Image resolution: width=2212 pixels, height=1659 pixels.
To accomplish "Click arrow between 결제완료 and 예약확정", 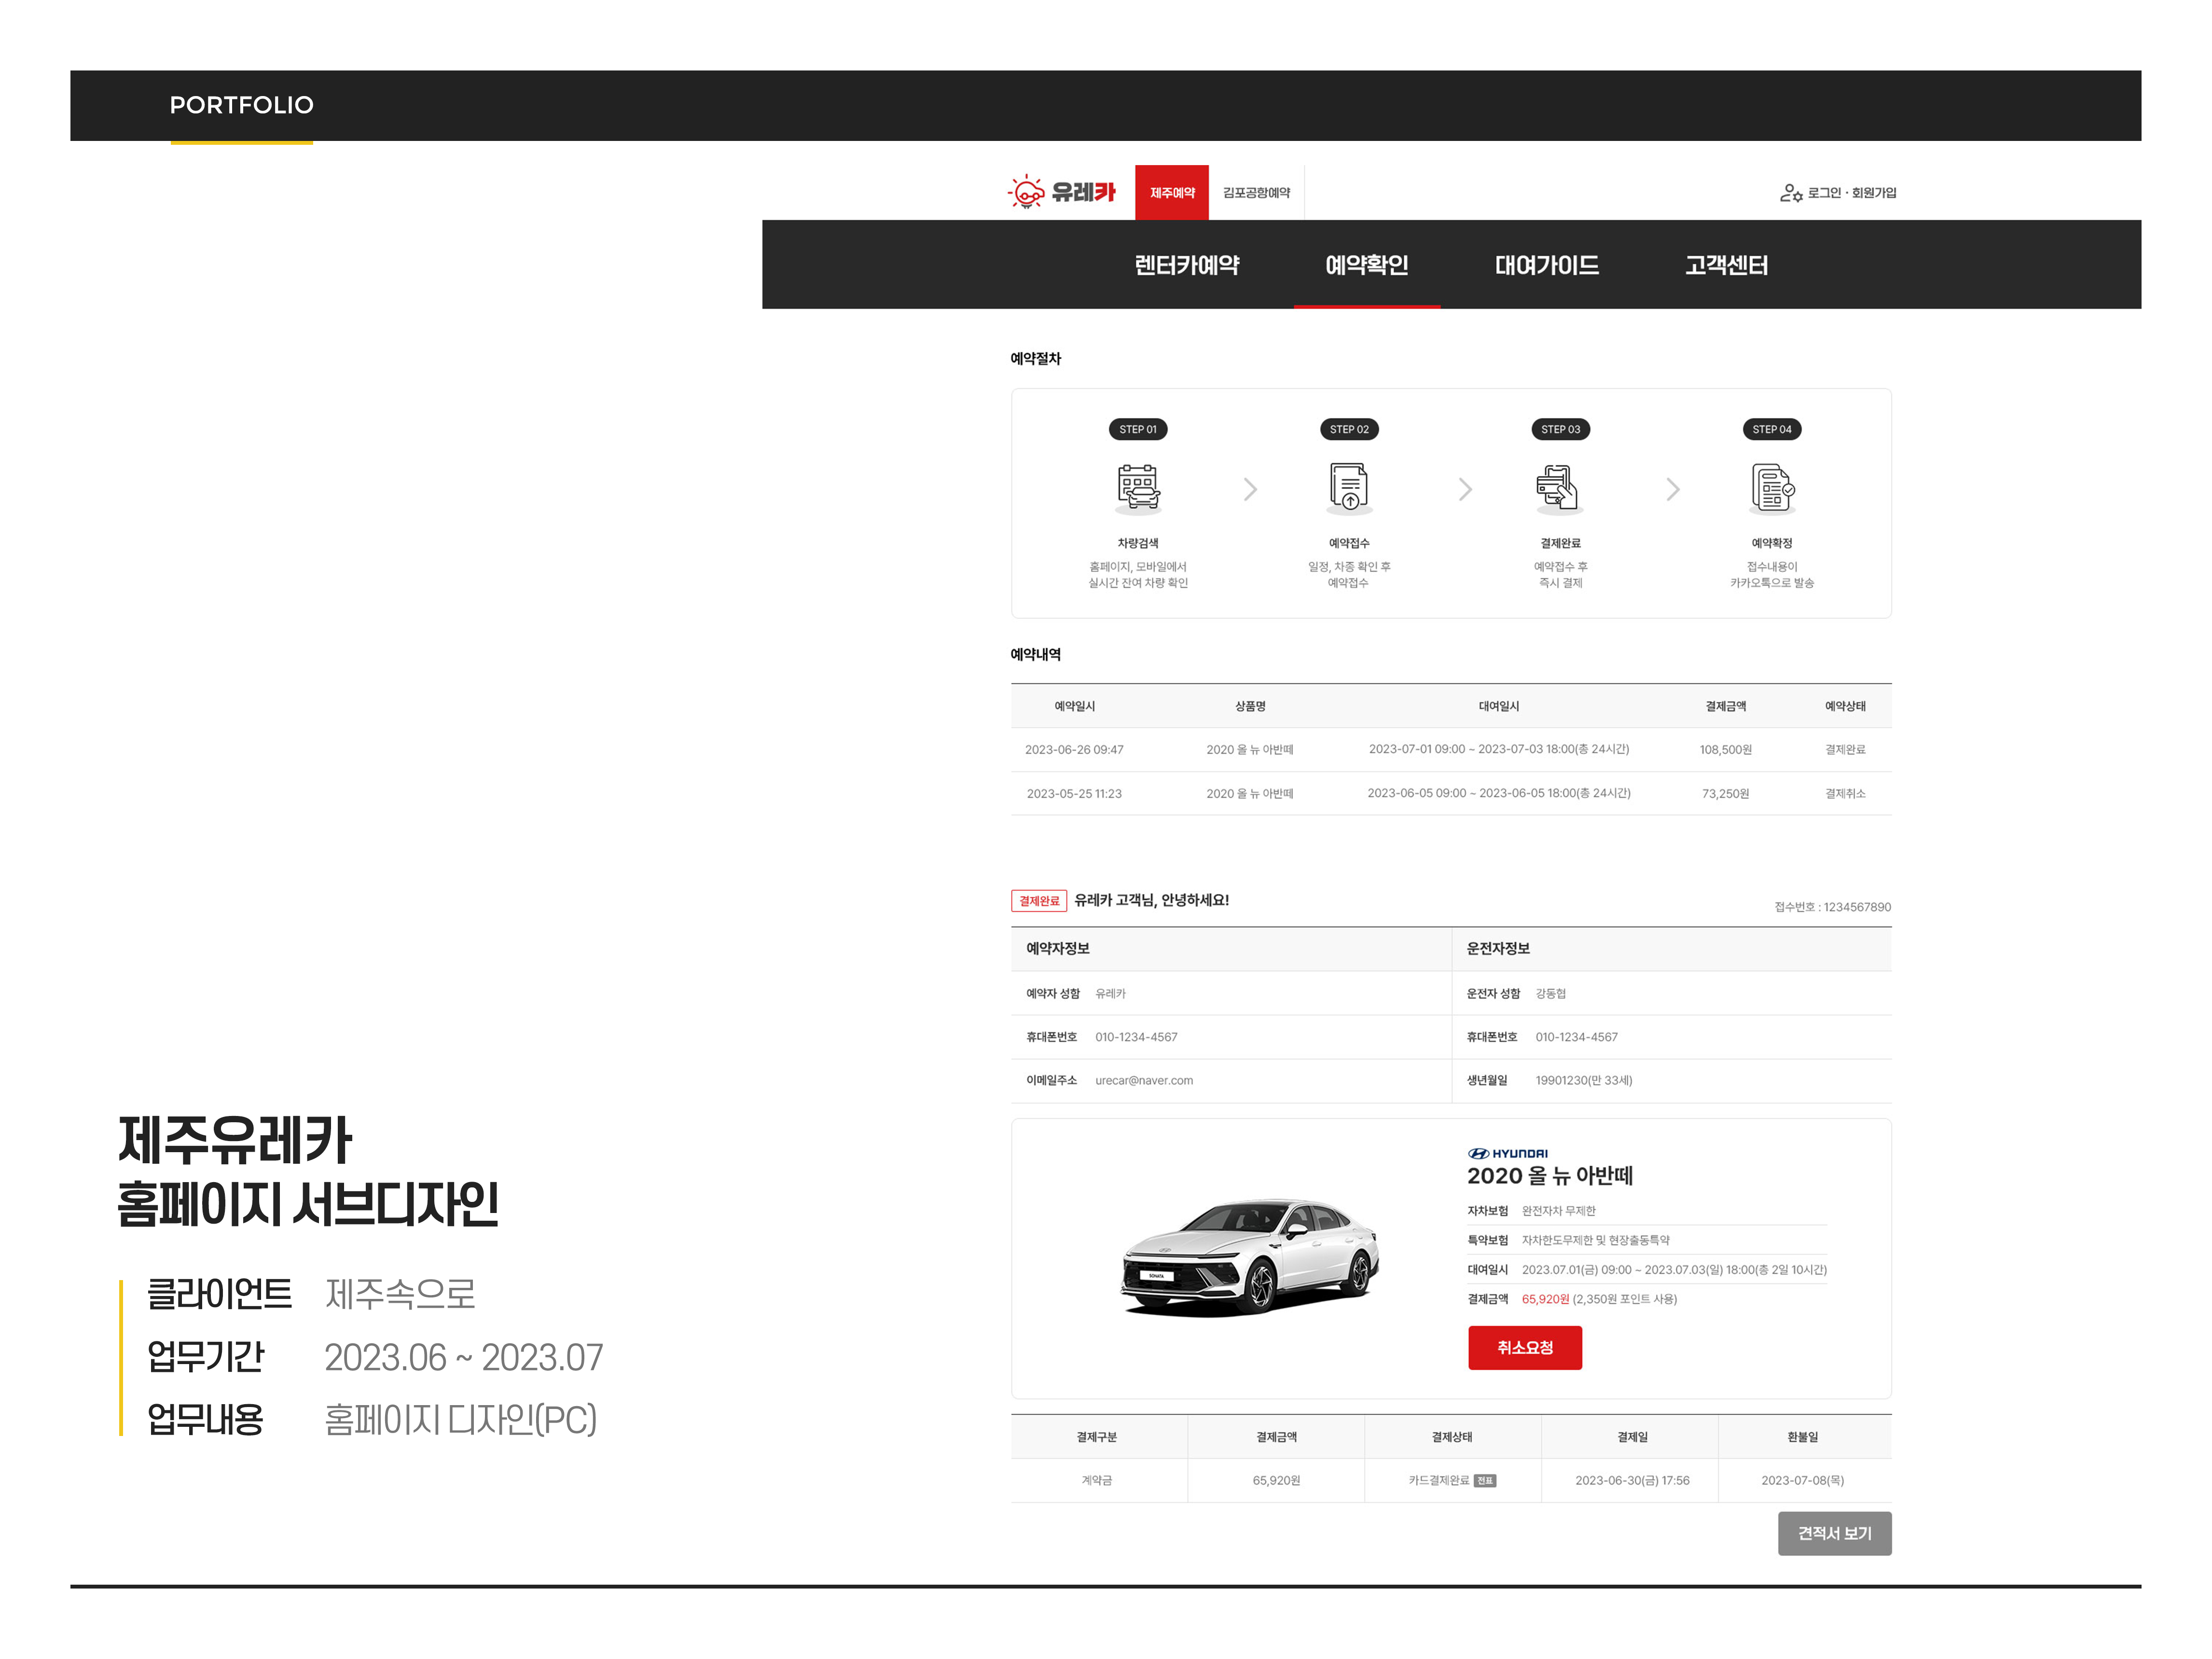I will click(1673, 489).
